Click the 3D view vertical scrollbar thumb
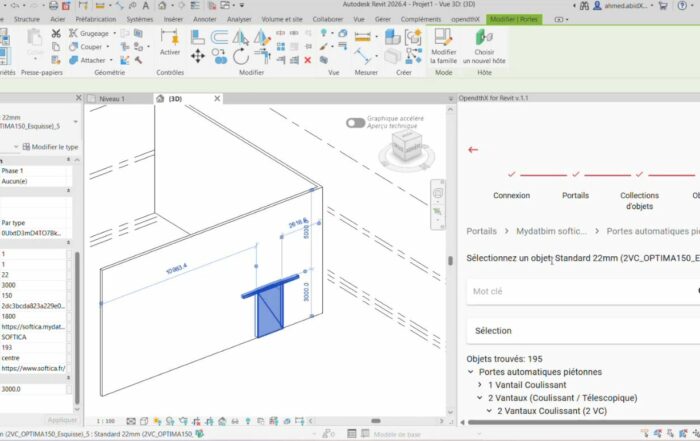Screen dimensions: 700x441 pyautogui.click(x=450, y=260)
